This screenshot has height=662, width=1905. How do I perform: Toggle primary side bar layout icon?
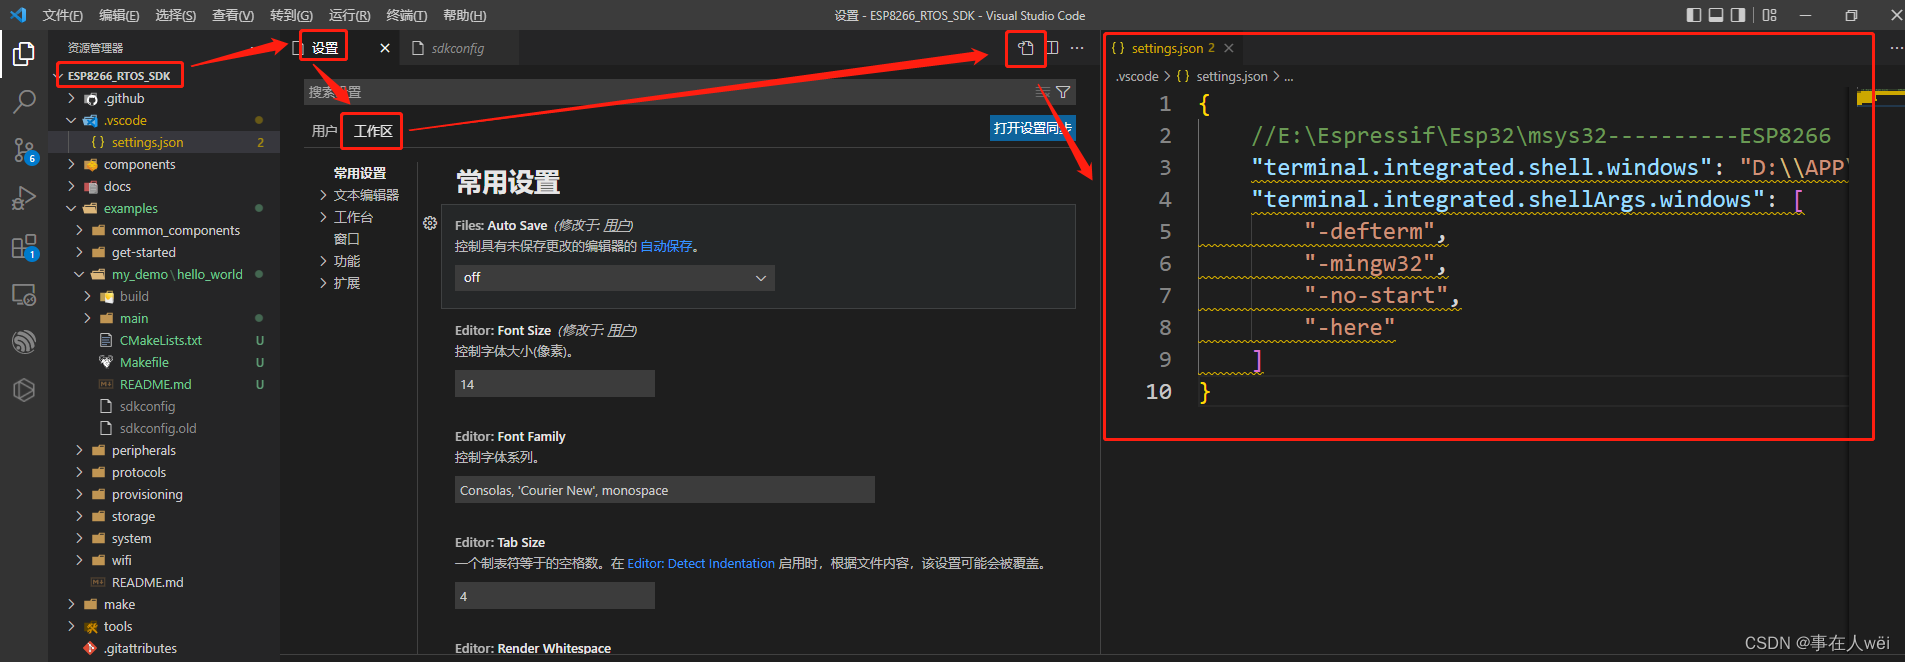coord(1693,15)
